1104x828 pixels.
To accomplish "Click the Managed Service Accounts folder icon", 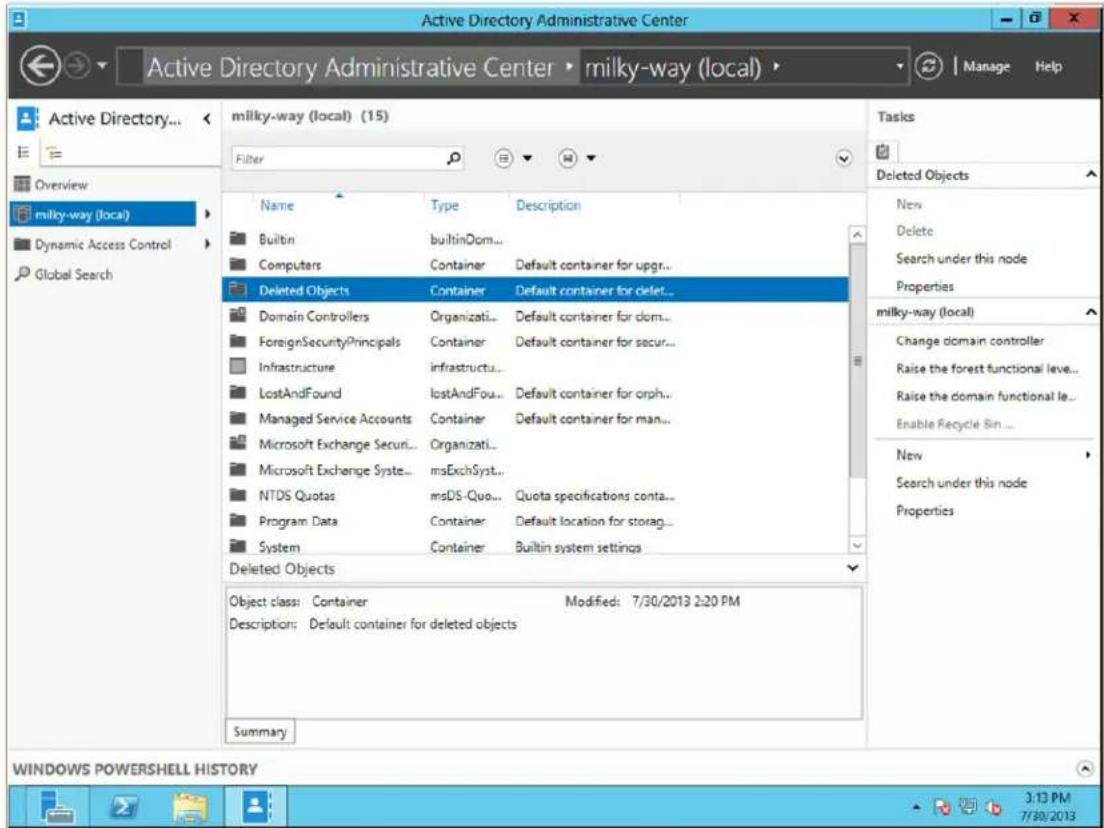I will (x=238, y=418).
